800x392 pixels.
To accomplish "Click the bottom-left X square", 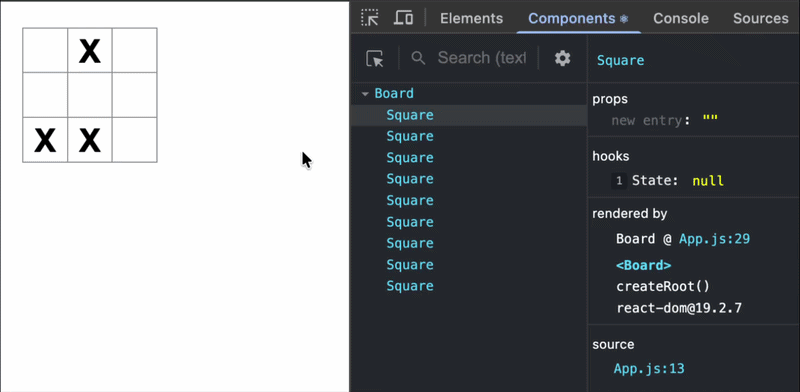I will [45, 140].
